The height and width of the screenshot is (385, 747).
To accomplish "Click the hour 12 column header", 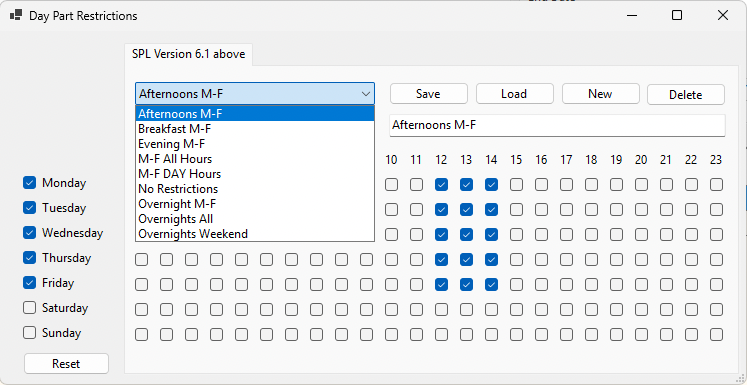I will click(441, 160).
